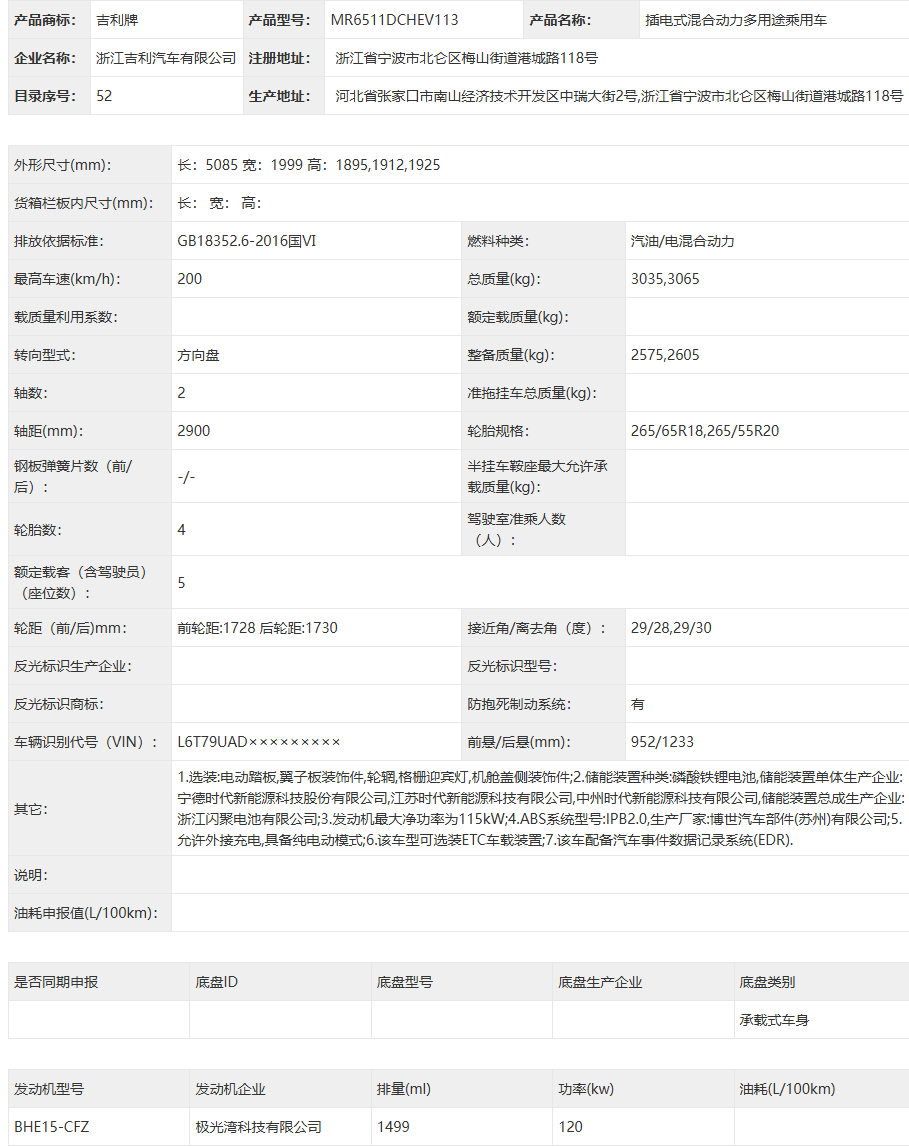The height and width of the screenshot is (1146, 909).
Task: Select product model MR6511DCHEV113
Action: [x=395, y=20]
